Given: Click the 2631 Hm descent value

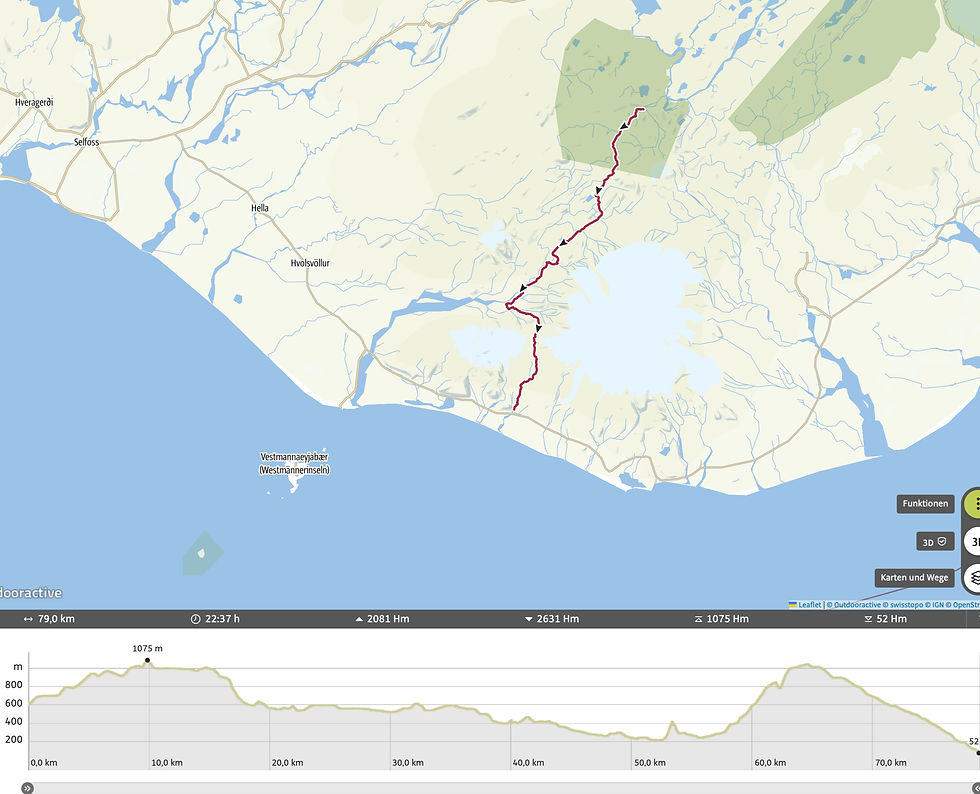Looking at the screenshot, I should coord(558,619).
